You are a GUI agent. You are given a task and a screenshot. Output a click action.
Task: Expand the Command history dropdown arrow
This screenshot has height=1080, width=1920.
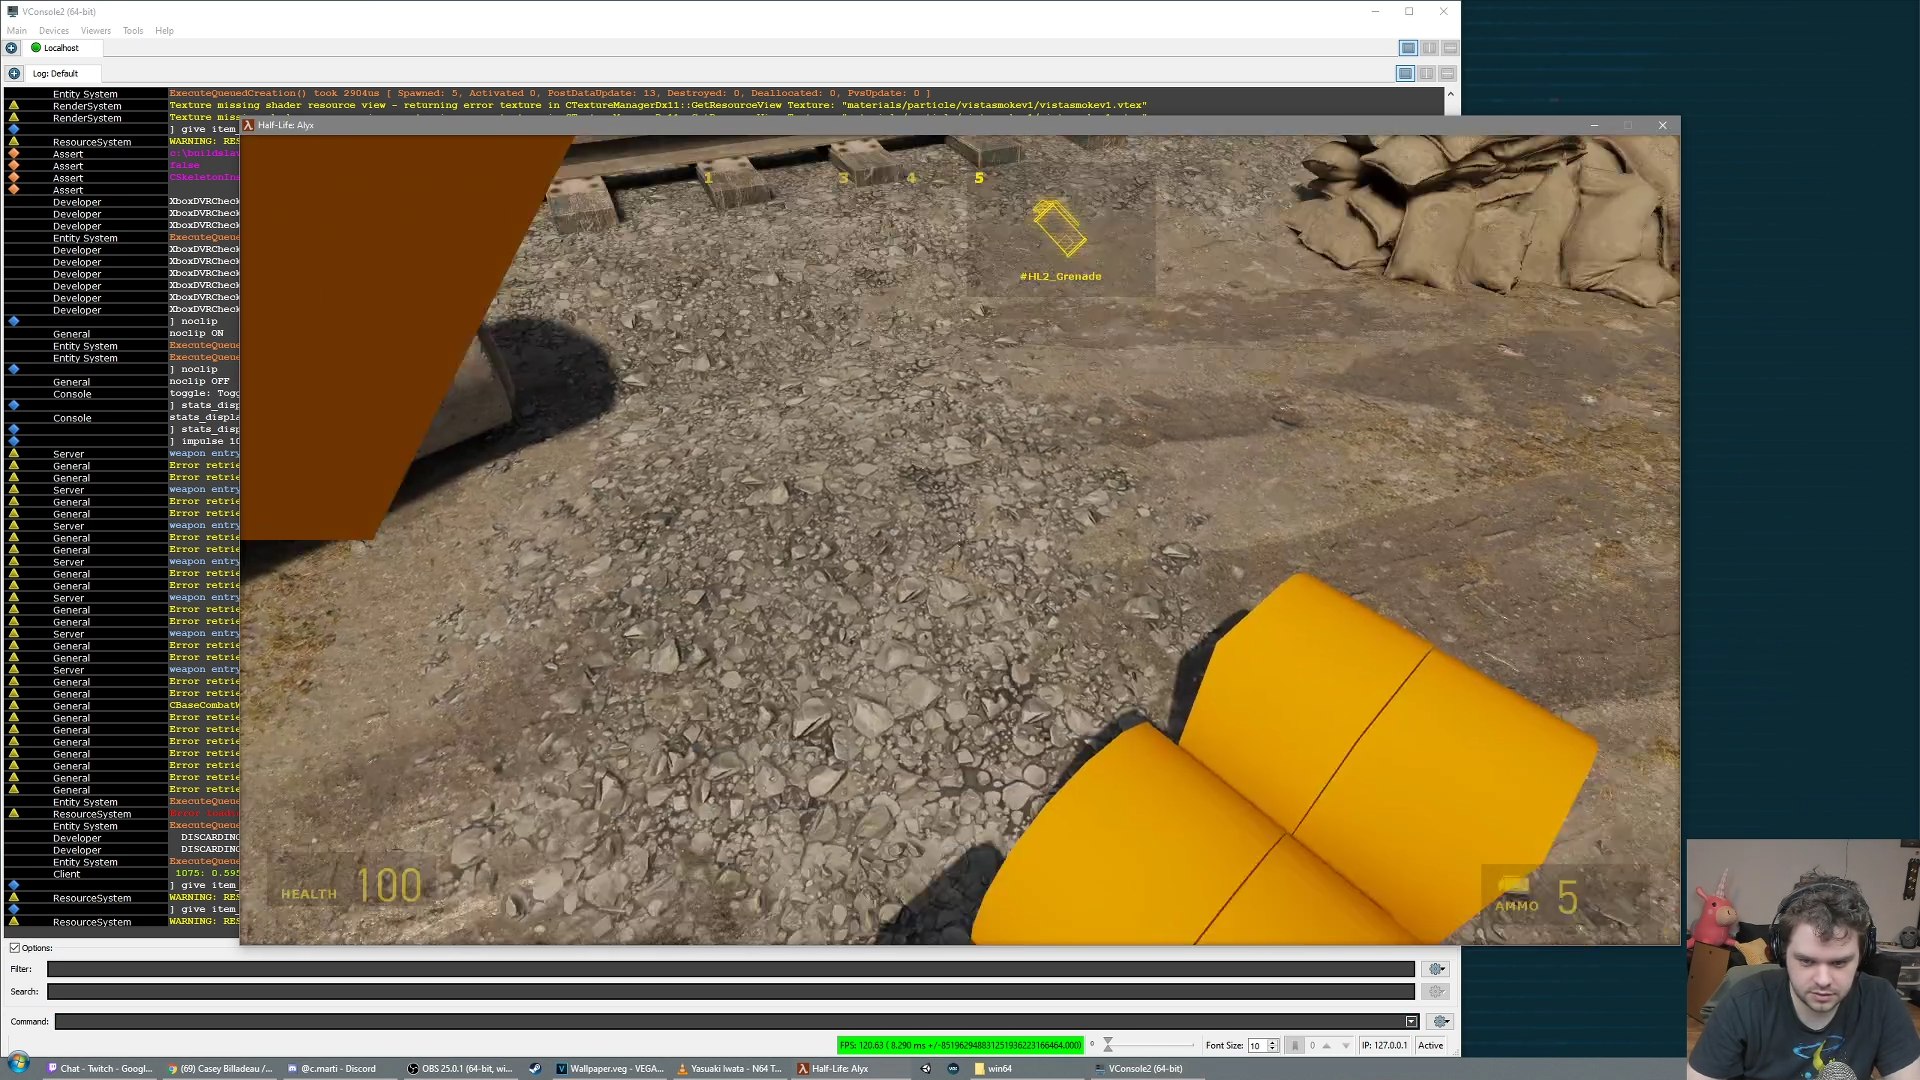(x=1411, y=1022)
